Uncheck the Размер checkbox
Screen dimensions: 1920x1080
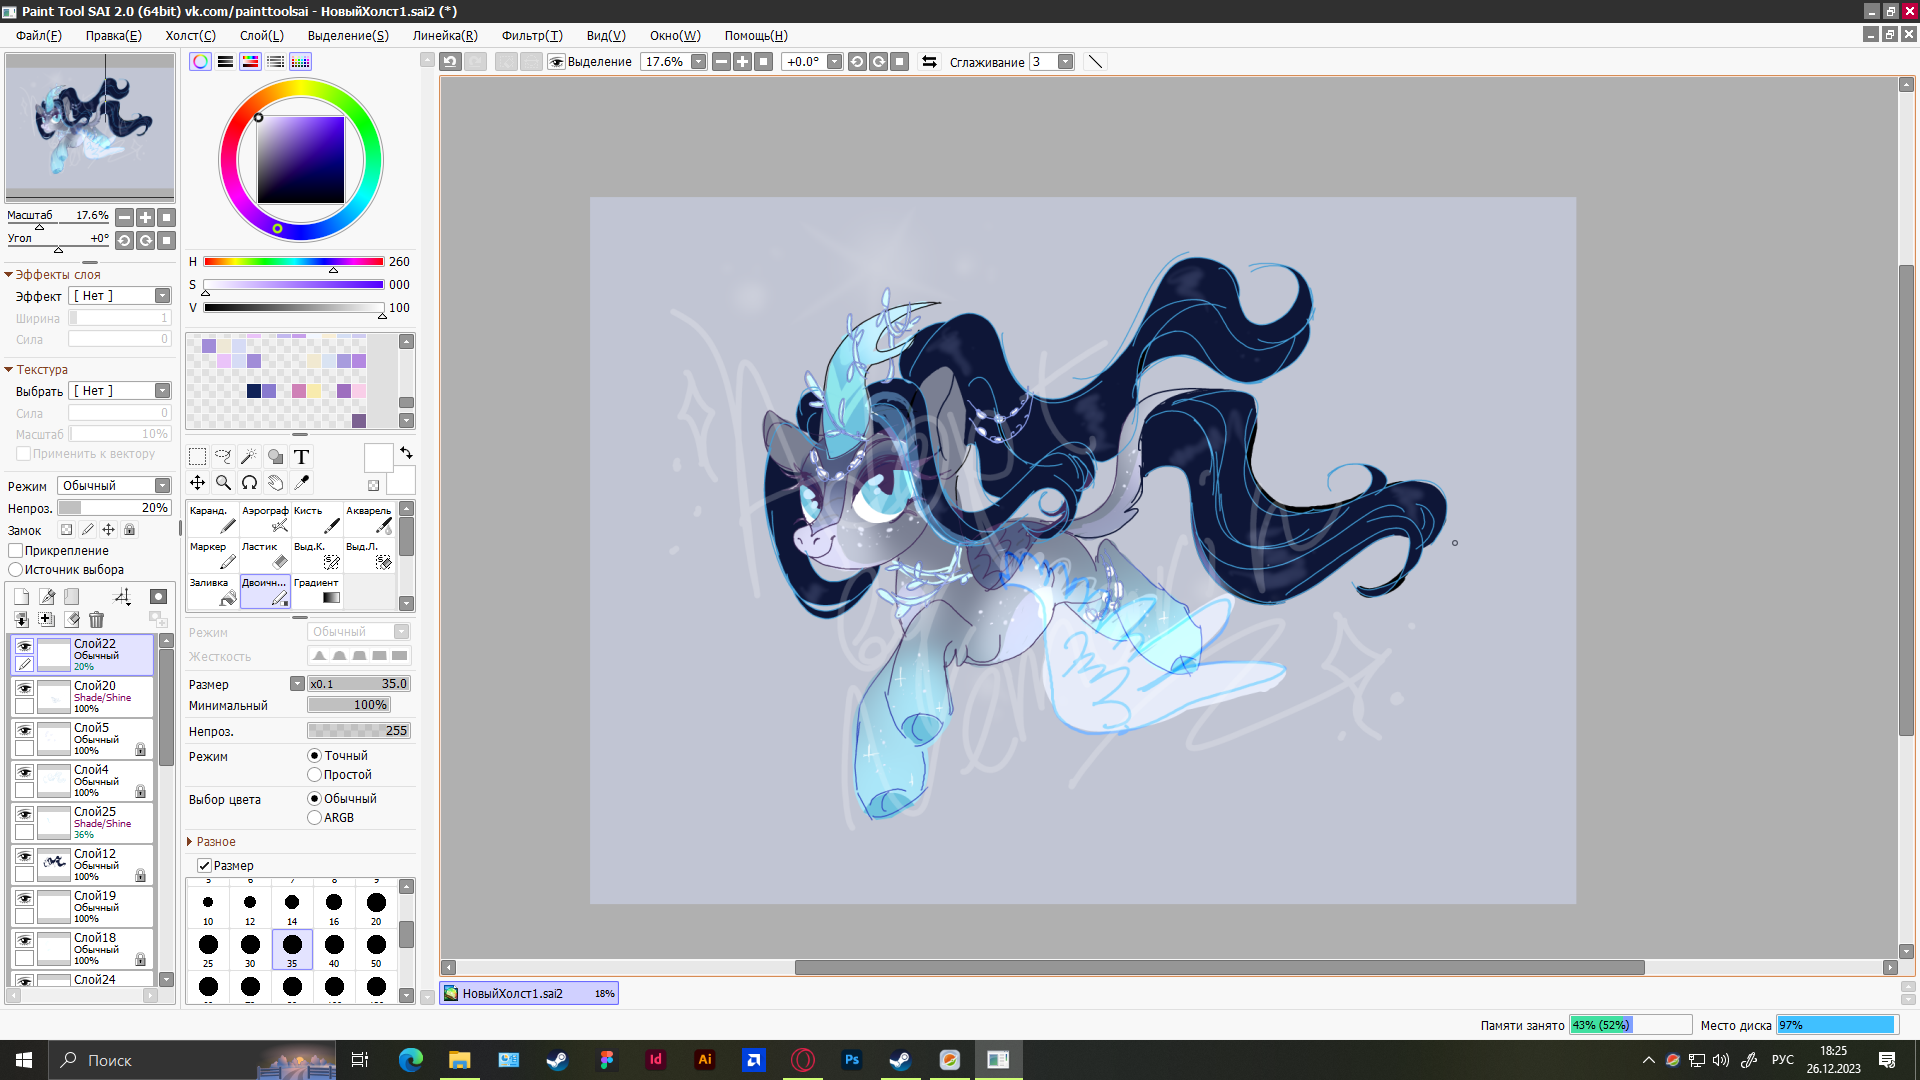point(204,866)
